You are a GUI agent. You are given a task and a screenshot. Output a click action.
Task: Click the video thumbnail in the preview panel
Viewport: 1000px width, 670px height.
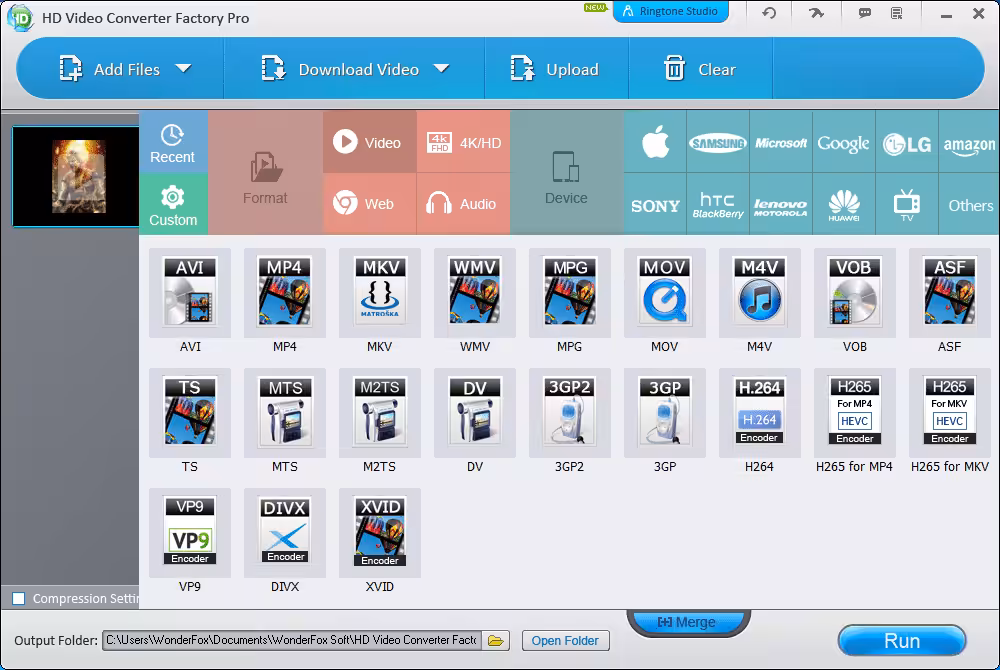75,176
